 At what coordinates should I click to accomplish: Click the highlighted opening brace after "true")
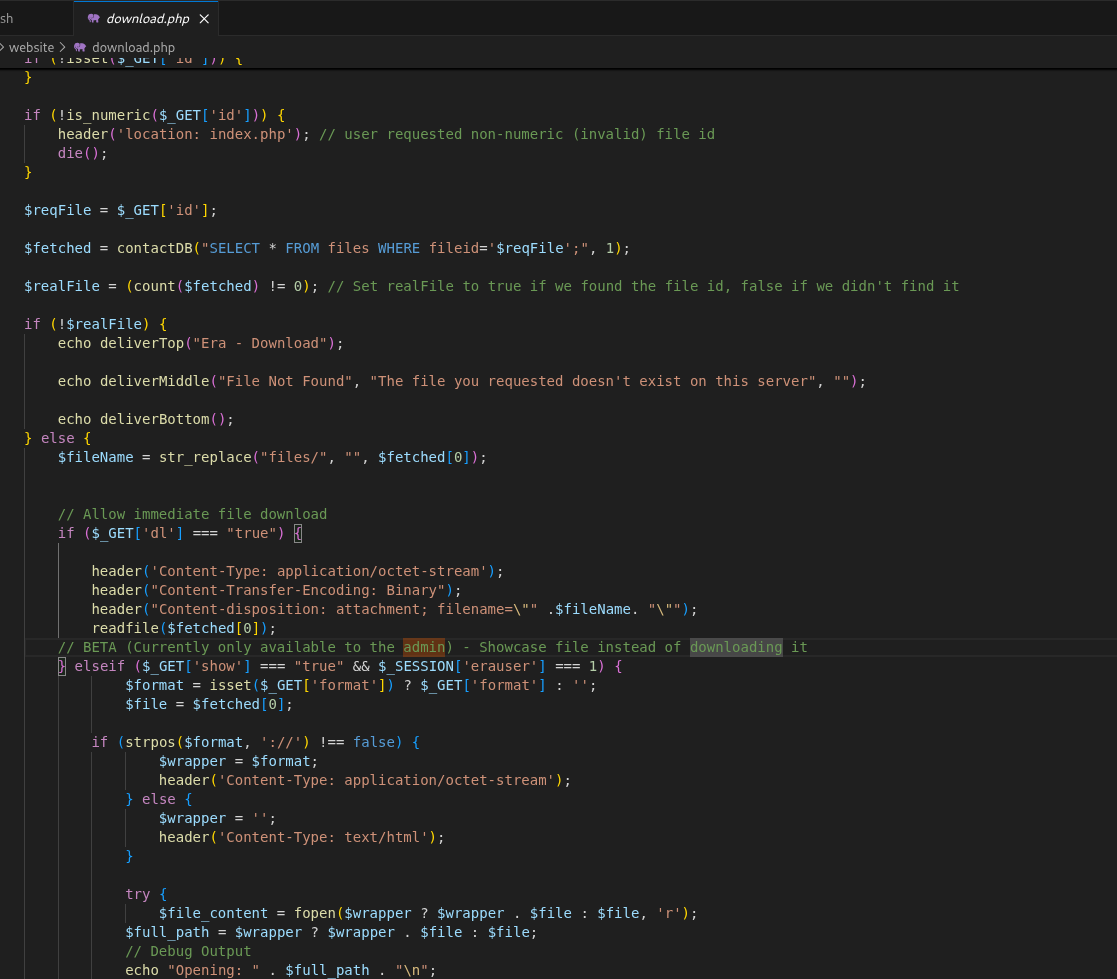[x=298, y=533]
